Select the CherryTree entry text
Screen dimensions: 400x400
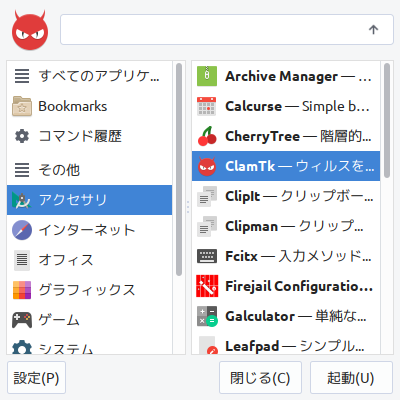coord(298,136)
